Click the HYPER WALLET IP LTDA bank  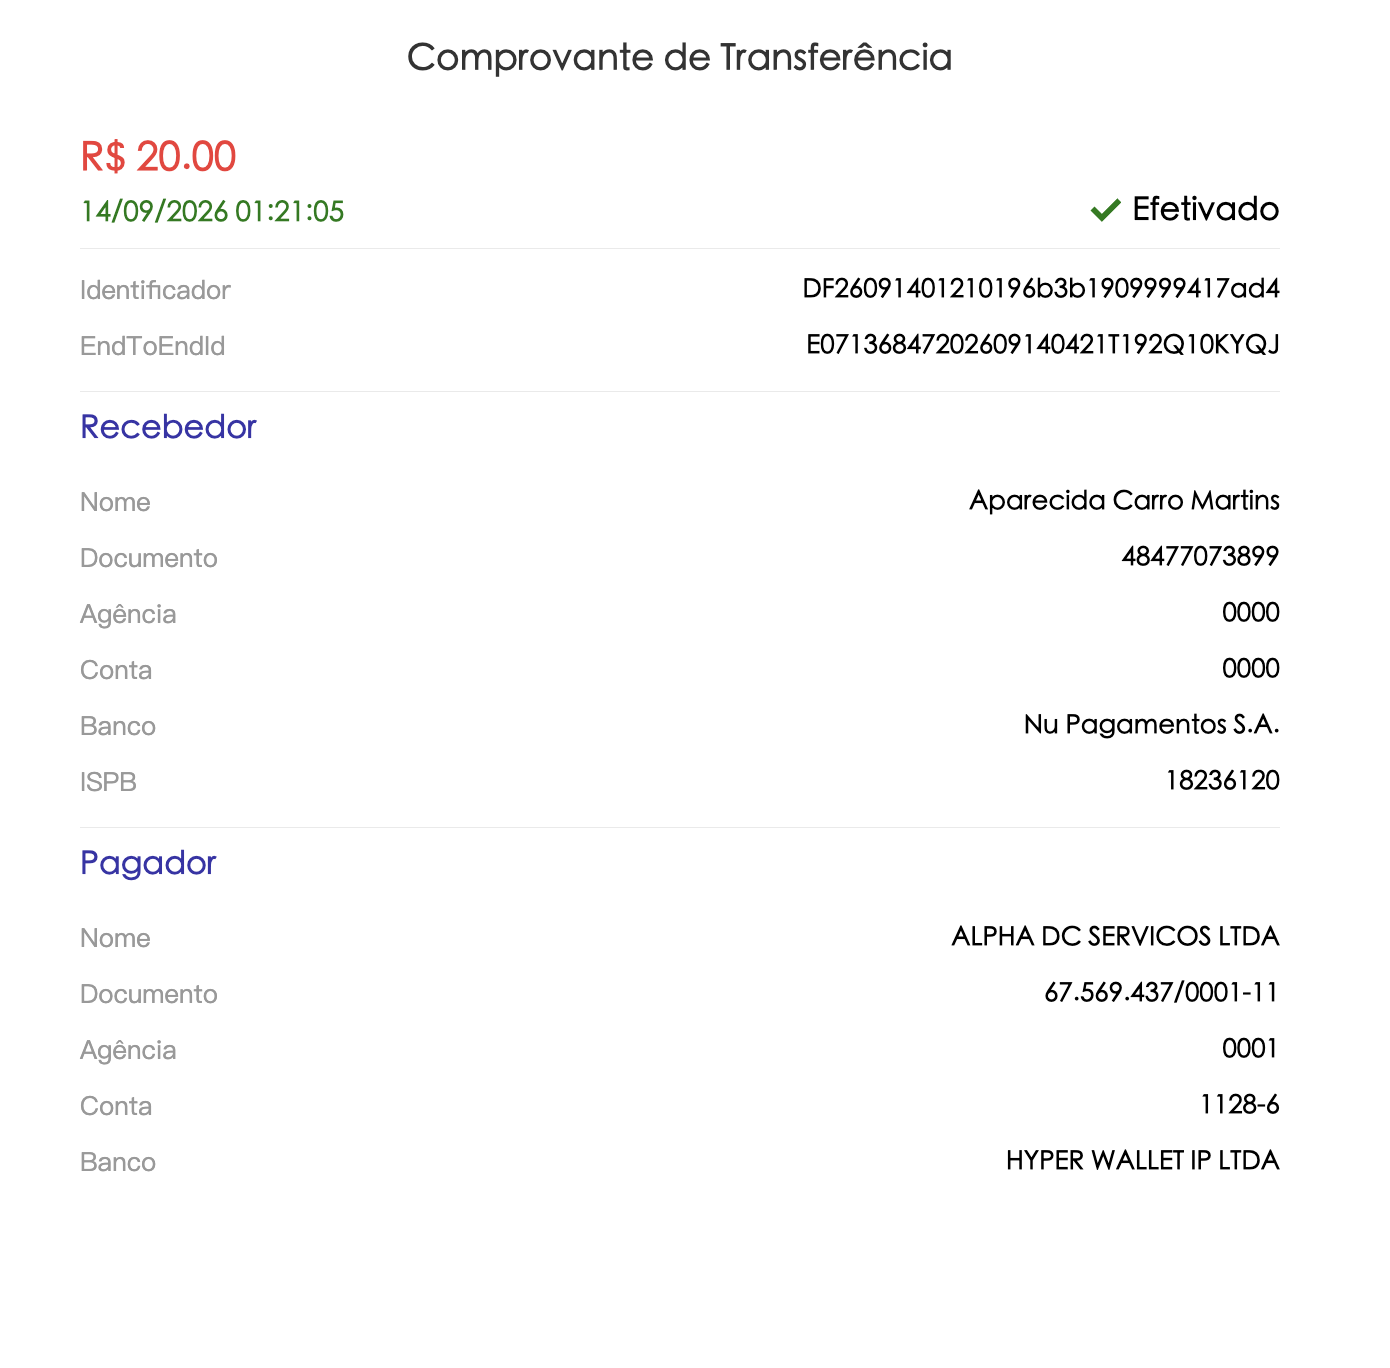[x=1142, y=1161]
